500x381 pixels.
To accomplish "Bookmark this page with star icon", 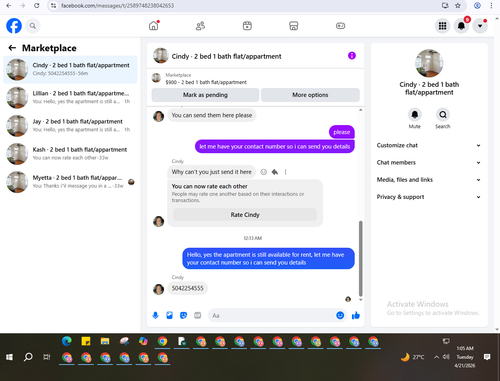I will pyautogui.click(x=458, y=5).
